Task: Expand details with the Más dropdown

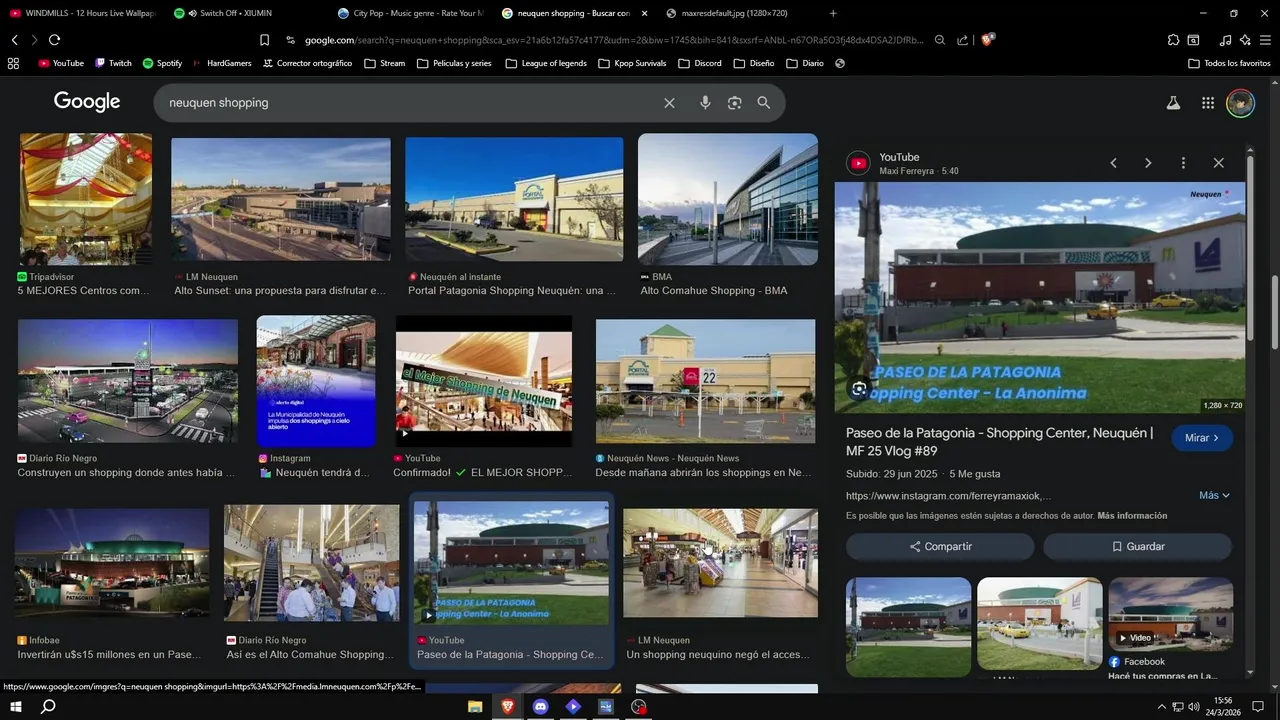Action: point(1214,495)
